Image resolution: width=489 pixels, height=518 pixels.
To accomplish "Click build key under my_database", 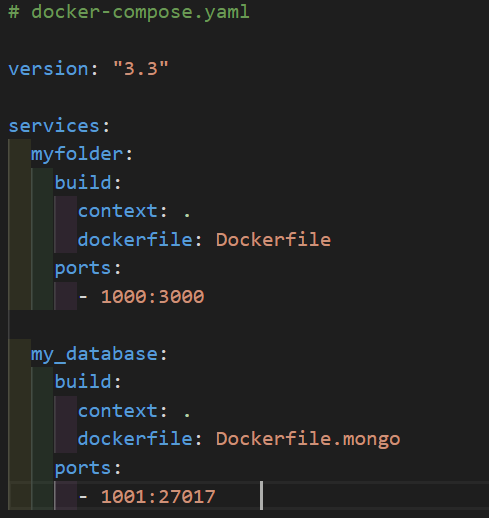I will (x=83, y=382).
